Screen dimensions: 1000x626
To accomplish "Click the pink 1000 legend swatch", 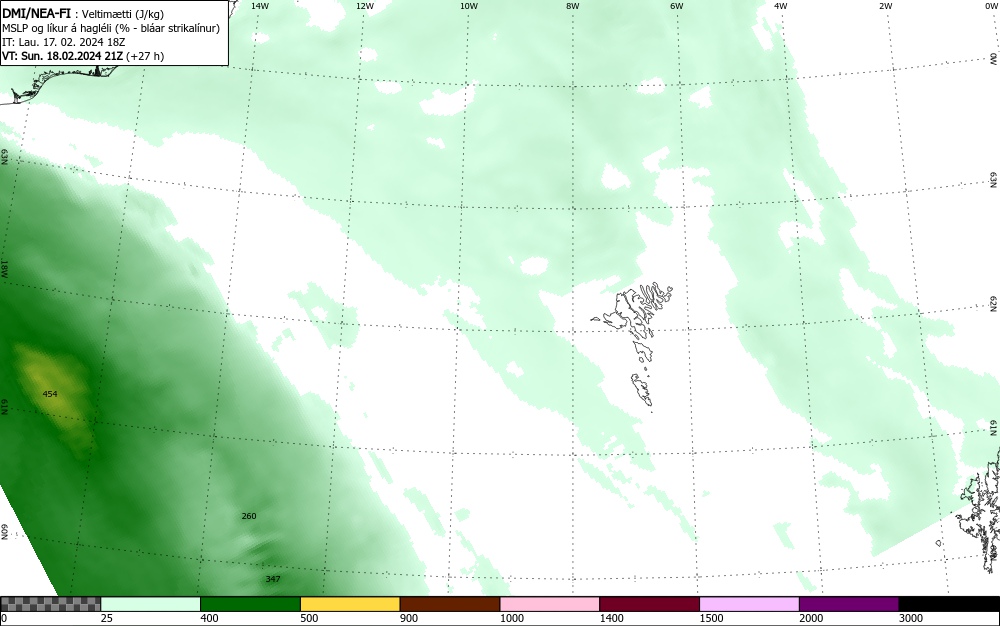I will click(x=550, y=604).
